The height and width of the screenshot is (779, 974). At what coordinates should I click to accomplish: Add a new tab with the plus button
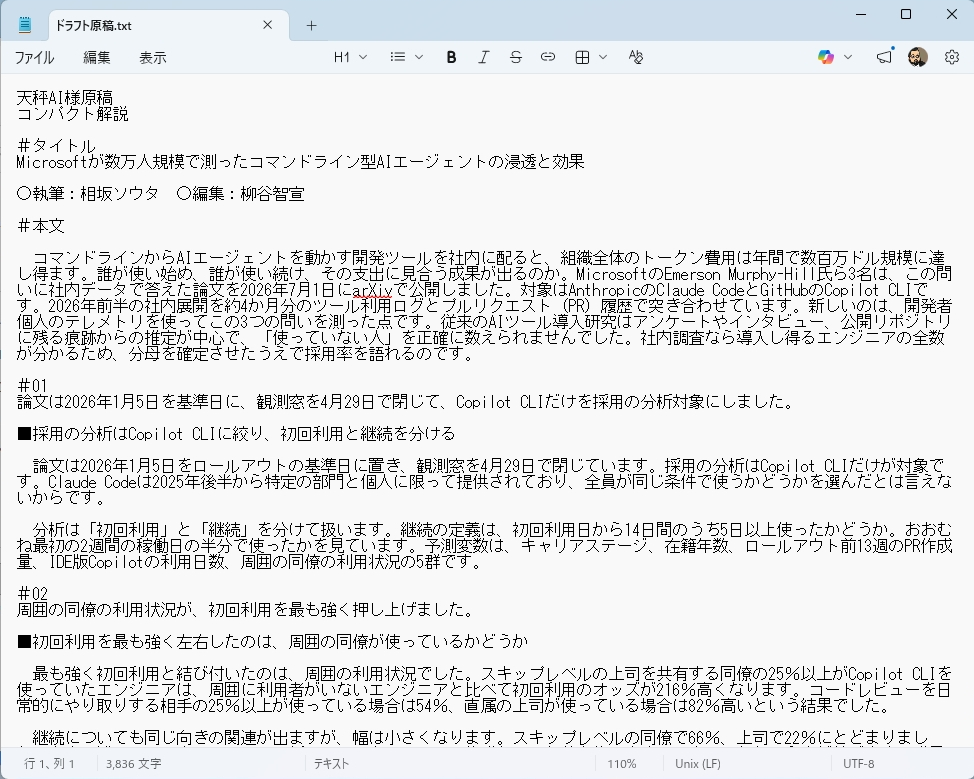[x=311, y=25]
